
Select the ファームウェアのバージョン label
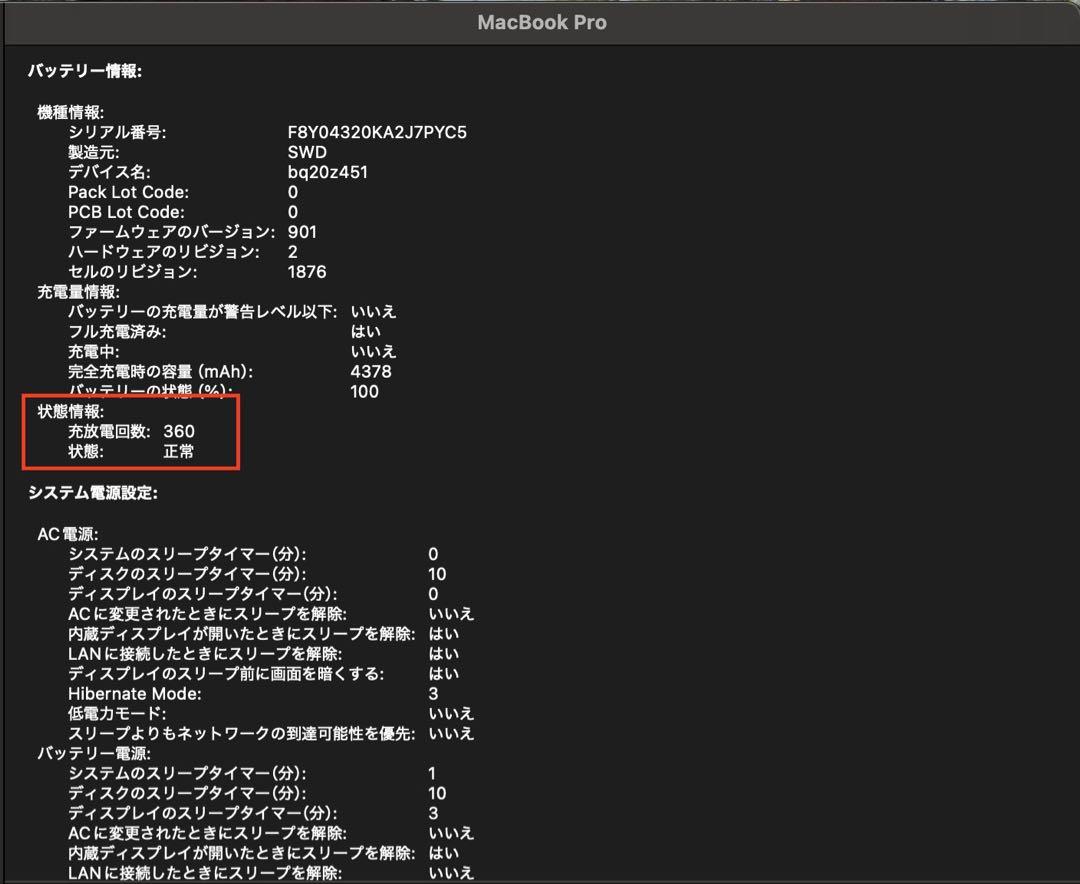coord(172,232)
